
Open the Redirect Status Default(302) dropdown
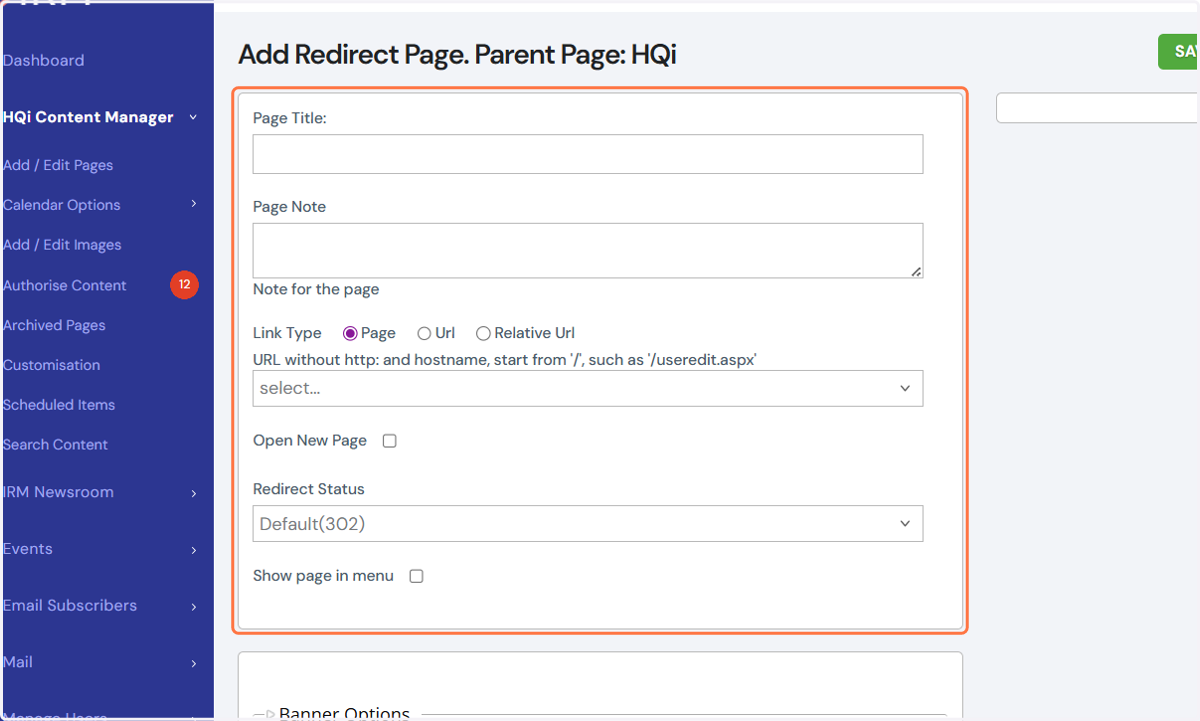click(588, 523)
